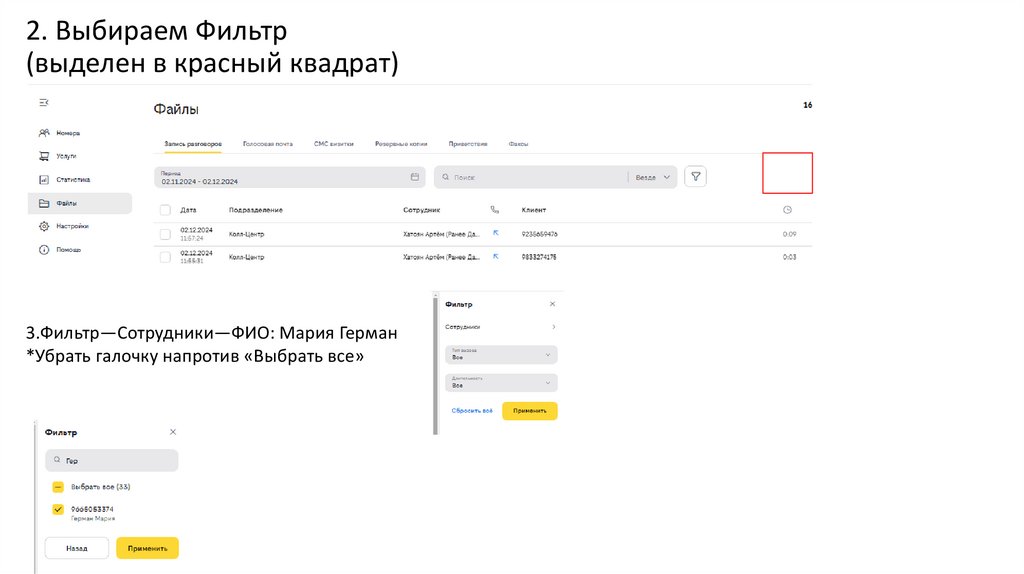Switch to the Запись разговоров tab
1024x574 pixels.
pyautogui.click(x=193, y=144)
